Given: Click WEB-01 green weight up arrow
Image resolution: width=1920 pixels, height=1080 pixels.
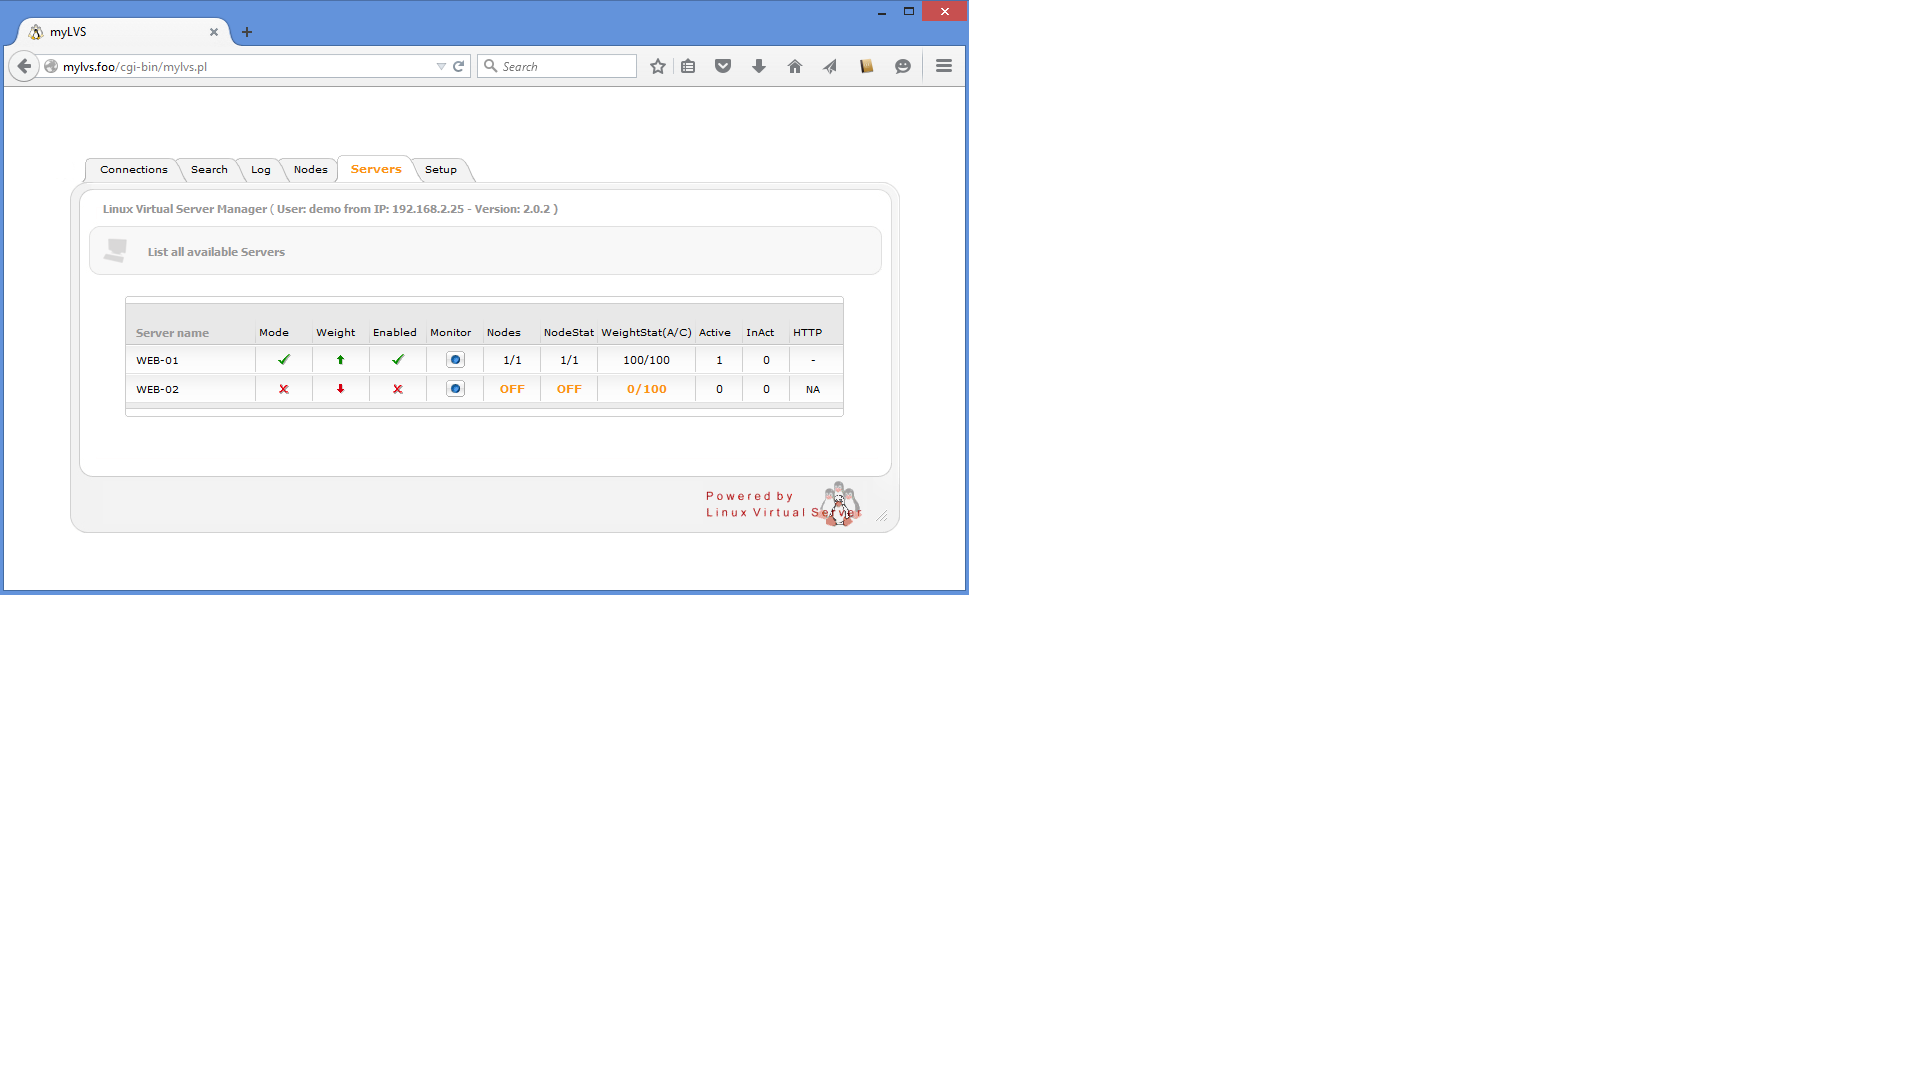Looking at the screenshot, I should click(340, 360).
